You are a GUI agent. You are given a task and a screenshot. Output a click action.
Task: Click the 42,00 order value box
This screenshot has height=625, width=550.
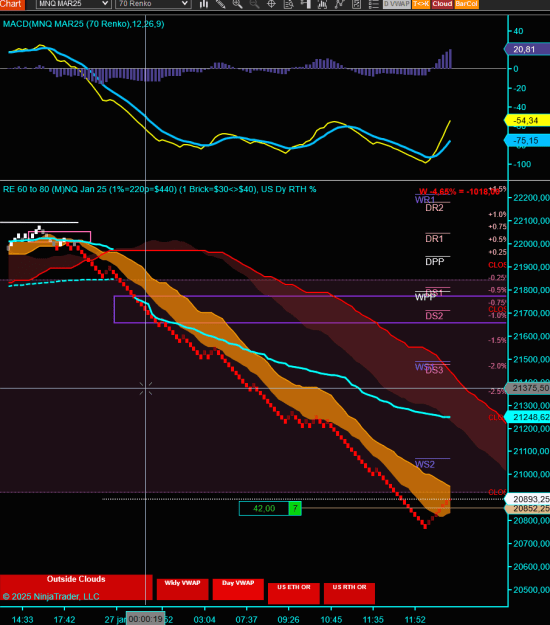point(264,509)
